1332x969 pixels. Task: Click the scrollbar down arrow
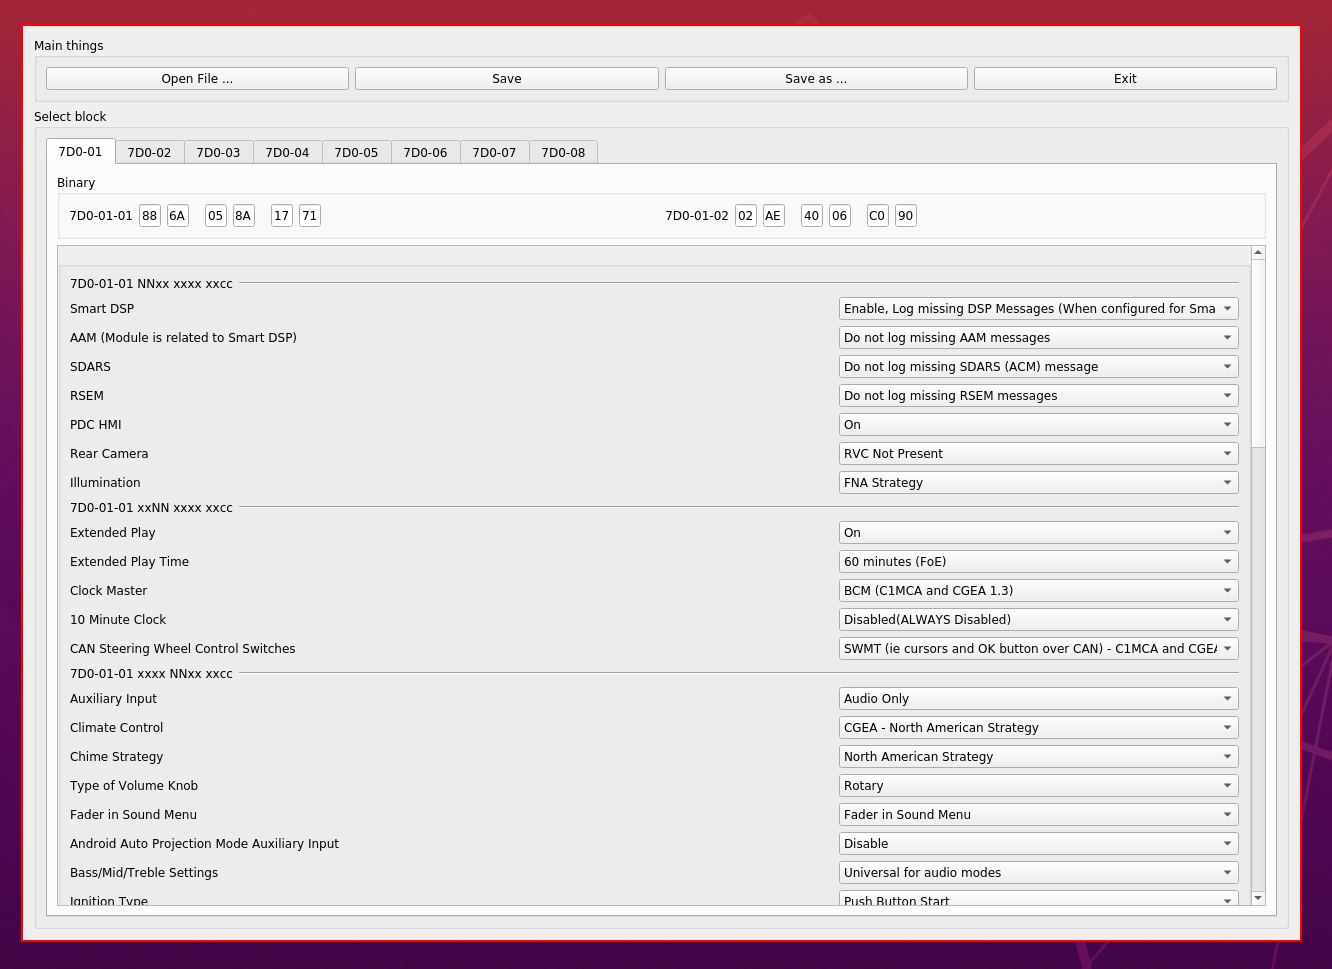coord(1258,898)
